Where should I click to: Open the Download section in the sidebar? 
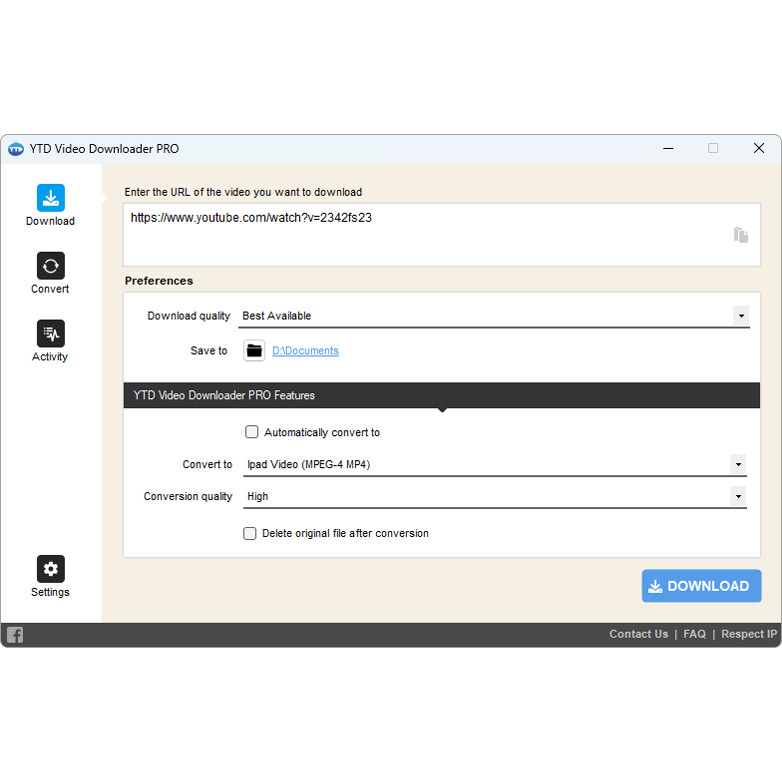pyautogui.click(x=50, y=205)
